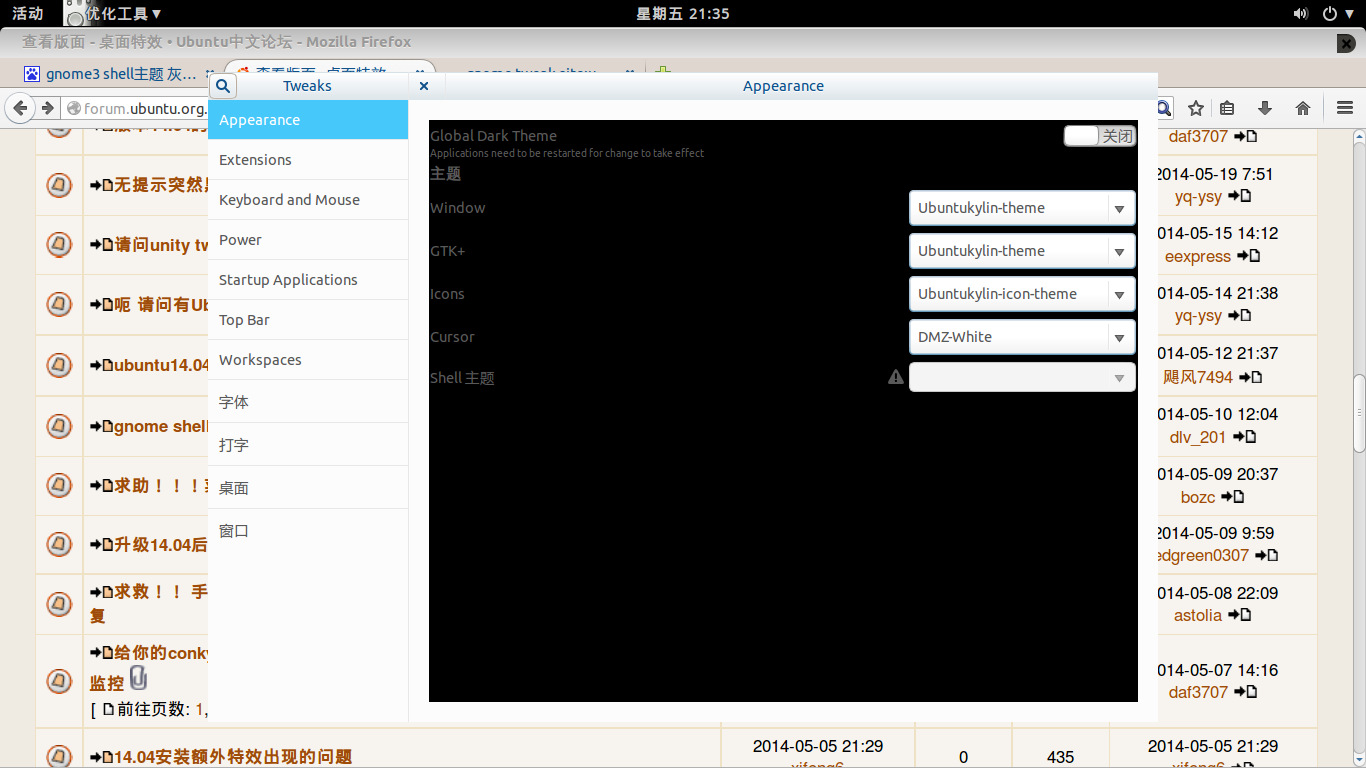Open the 优化工具 application menu
1366x768 pixels.
pos(112,13)
